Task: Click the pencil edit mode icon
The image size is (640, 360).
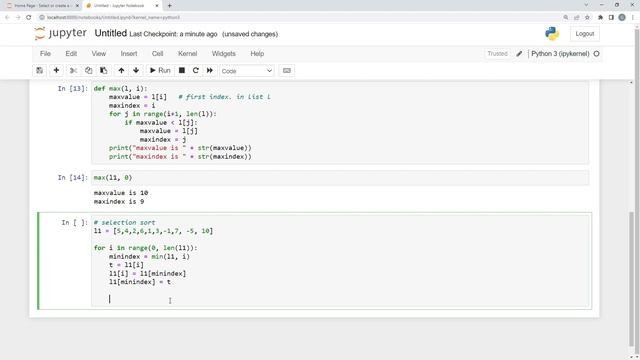Action: pyautogui.click(x=519, y=53)
